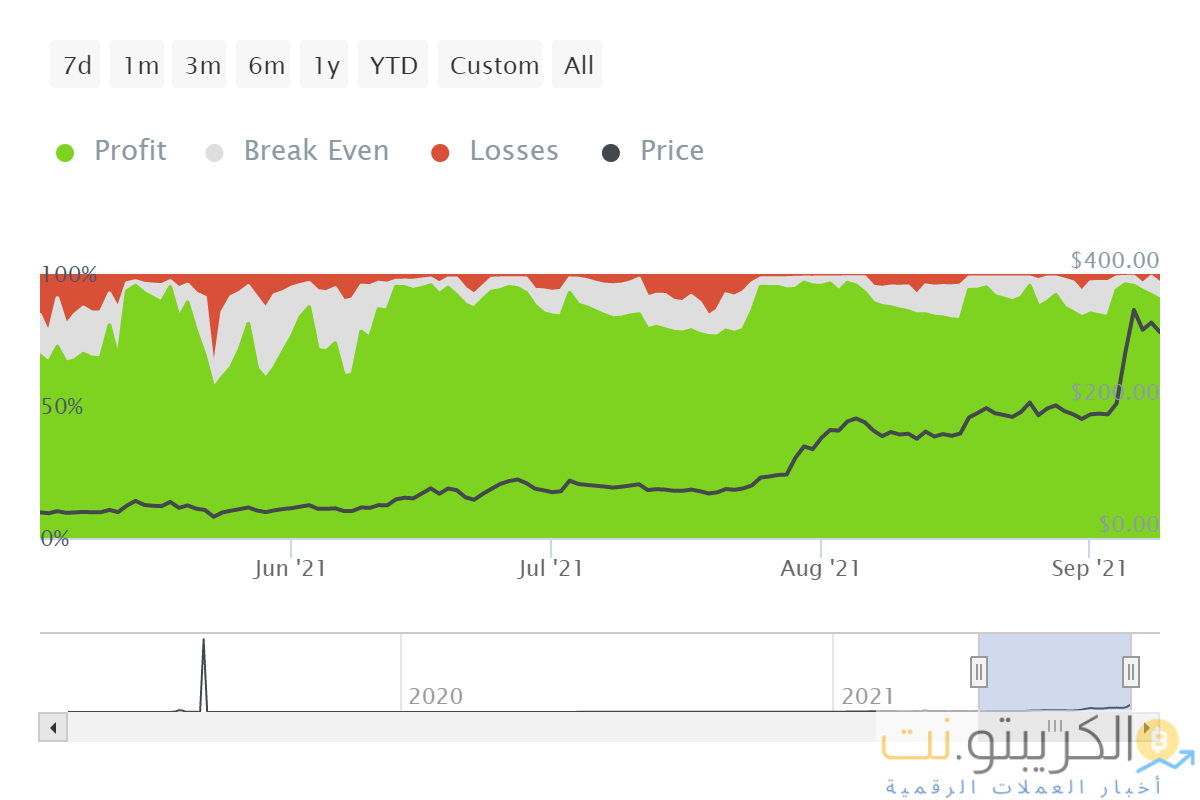Toggle the grey Break Even legend dot
1200x800 pixels.
(215, 152)
